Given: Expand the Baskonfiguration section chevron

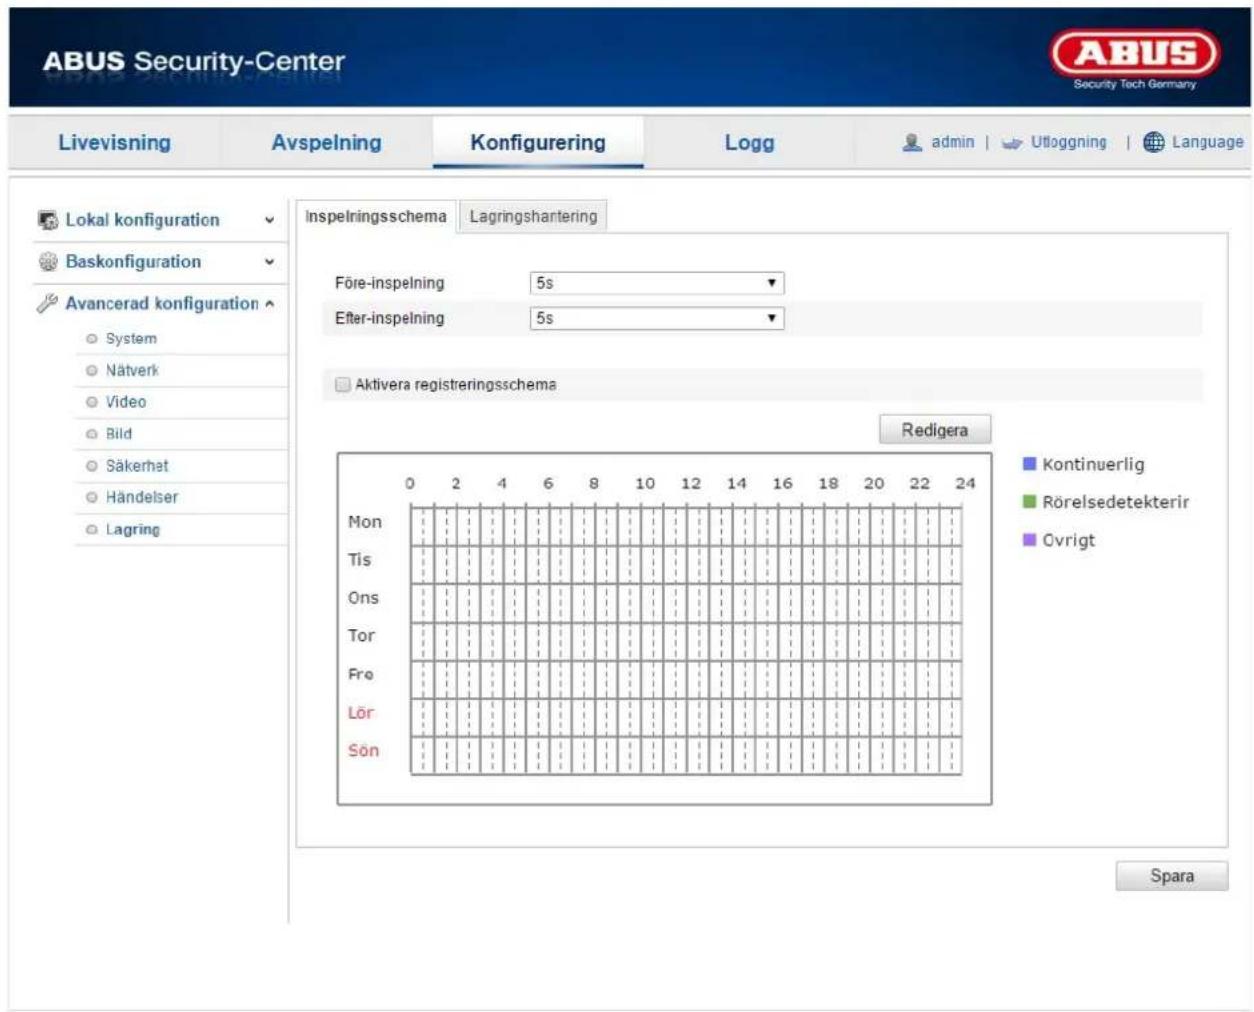Looking at the screenshot, I should [269, 262].
